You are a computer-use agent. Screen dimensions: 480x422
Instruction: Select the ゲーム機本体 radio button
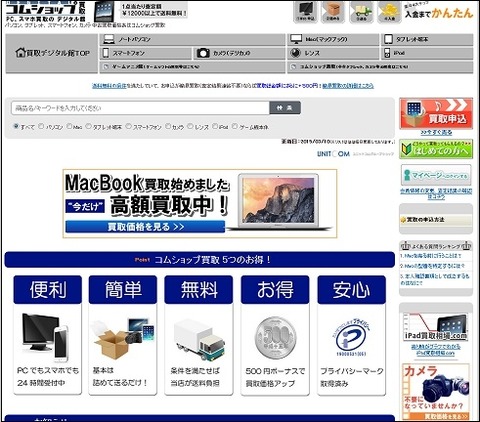tap(235, 126)
